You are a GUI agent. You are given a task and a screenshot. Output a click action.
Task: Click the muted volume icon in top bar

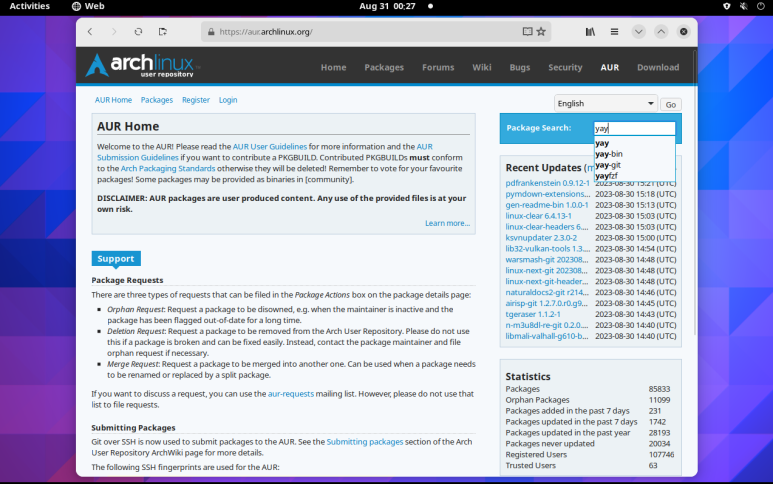[743, 6]
